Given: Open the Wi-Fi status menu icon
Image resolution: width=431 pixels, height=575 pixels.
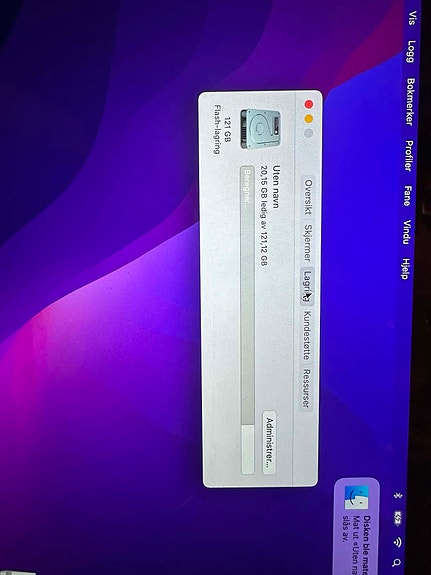Looking at the screenshot, I should click(x=398, y=542).
